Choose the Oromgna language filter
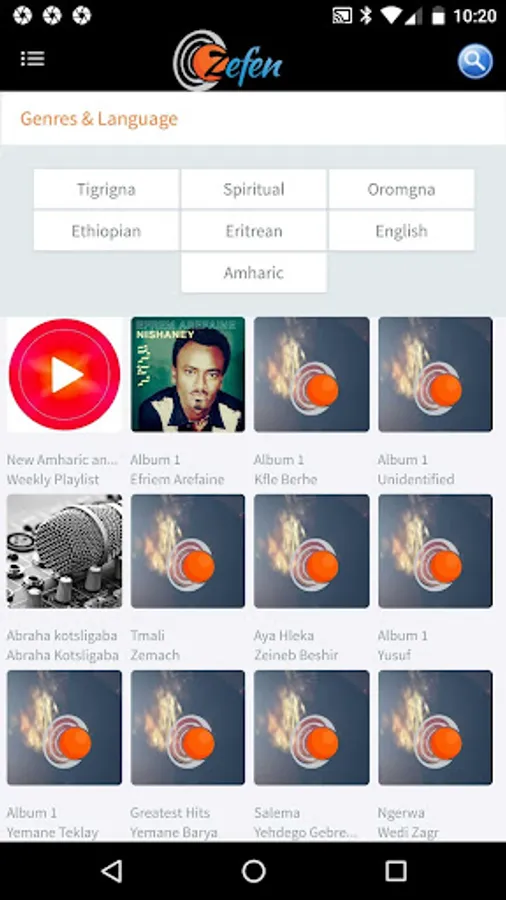This screenshot has height=900, width=506. tap(402, 189)
